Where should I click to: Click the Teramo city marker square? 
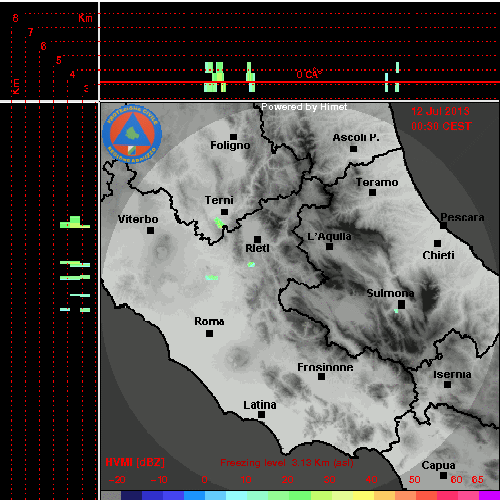(x=373, y=193)
